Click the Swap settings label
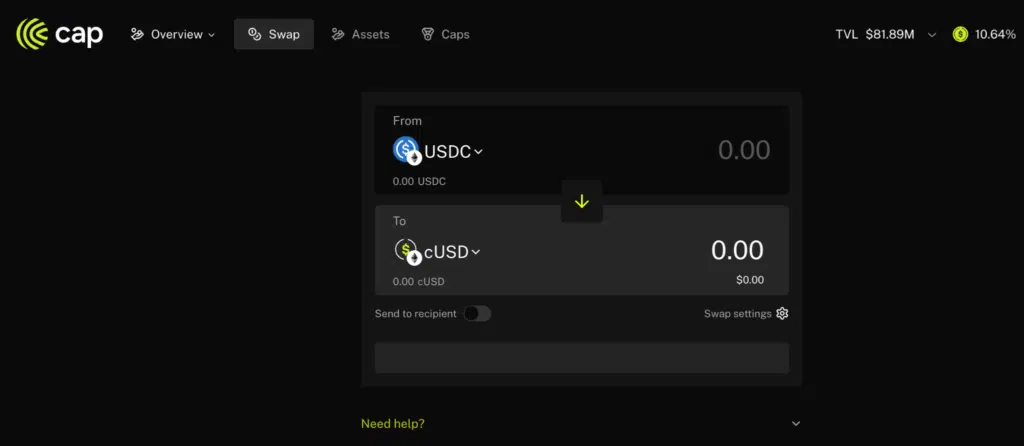The image size is (1024, 446). [x=737, y=313]
